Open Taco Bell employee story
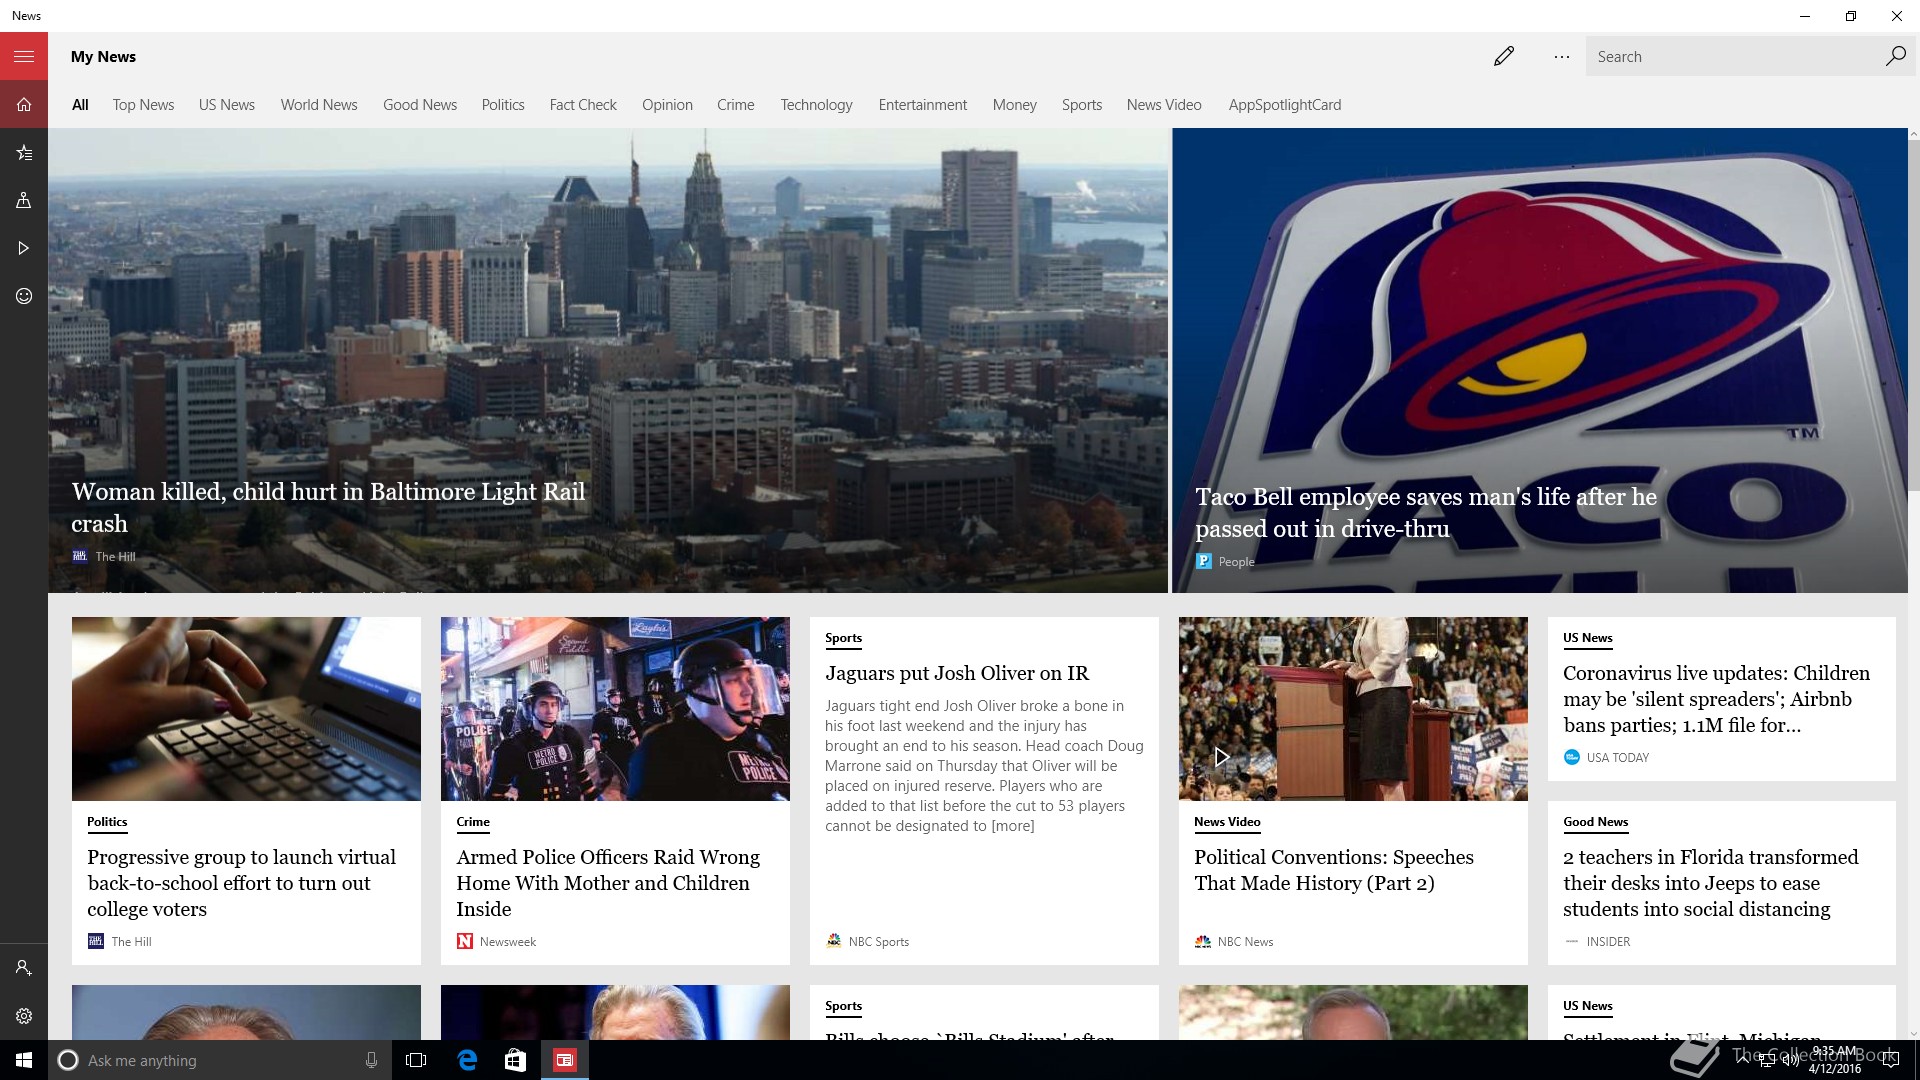The image size is (1920, 1080). (x=1426, y=512)
